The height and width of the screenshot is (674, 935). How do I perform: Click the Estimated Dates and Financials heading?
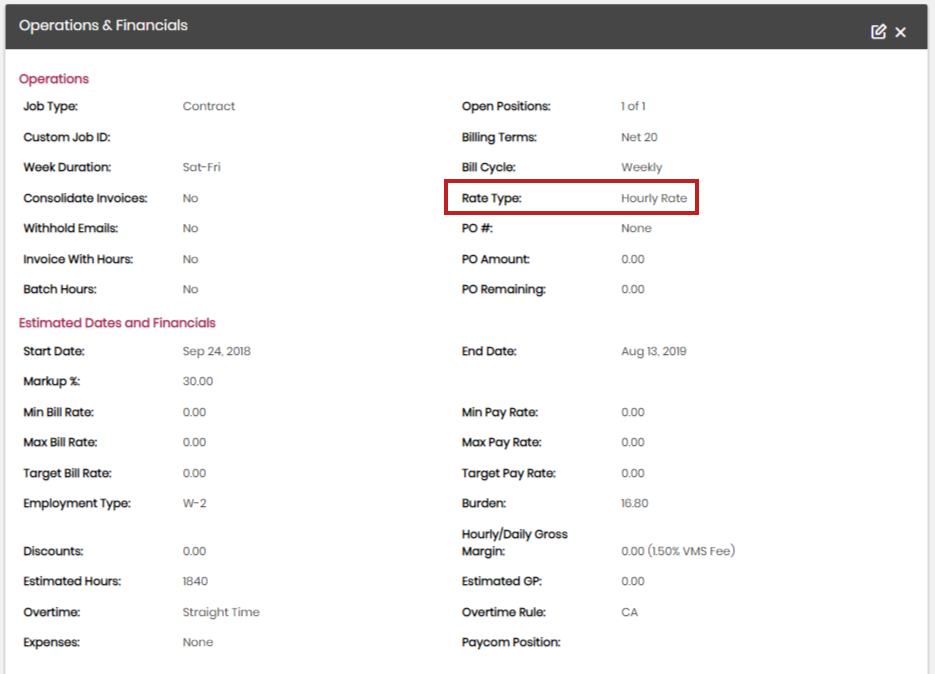tap(117, 323)
